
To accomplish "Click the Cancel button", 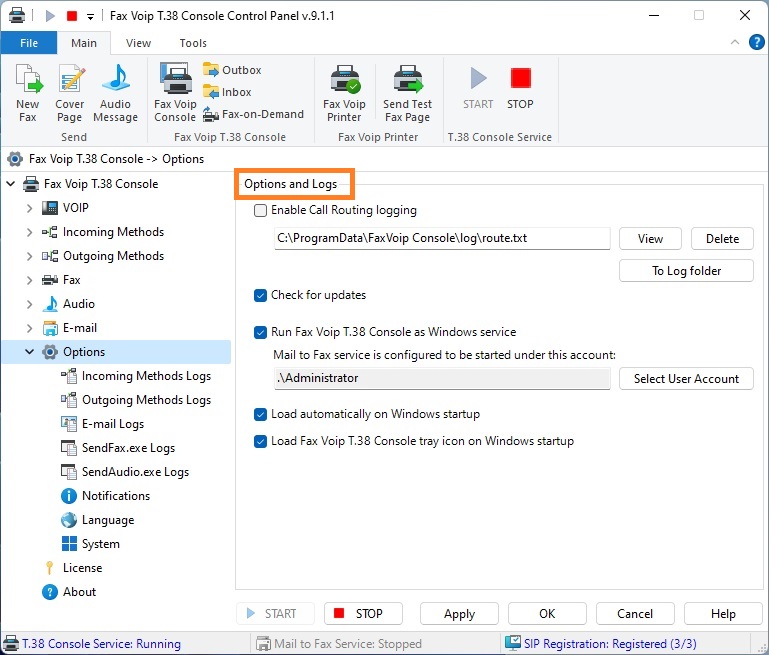I will [635, 614].
